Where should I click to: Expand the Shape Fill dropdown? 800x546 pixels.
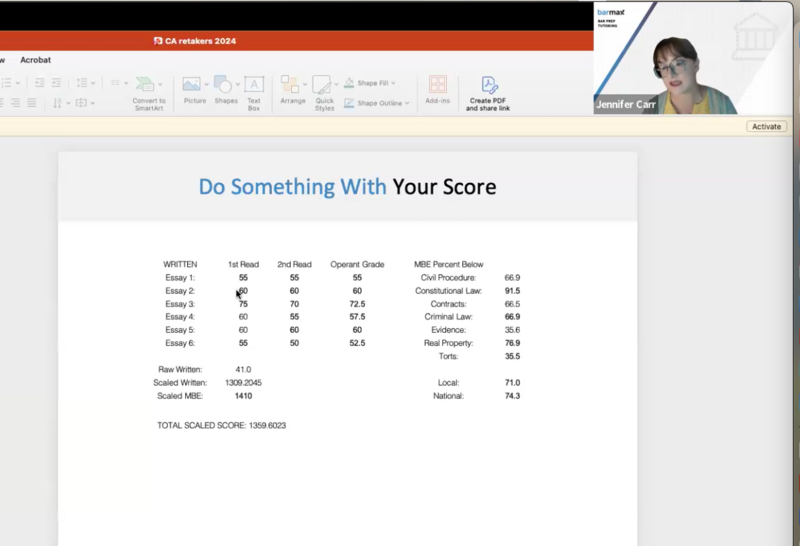pyautogui.click(x=393, y=83)
